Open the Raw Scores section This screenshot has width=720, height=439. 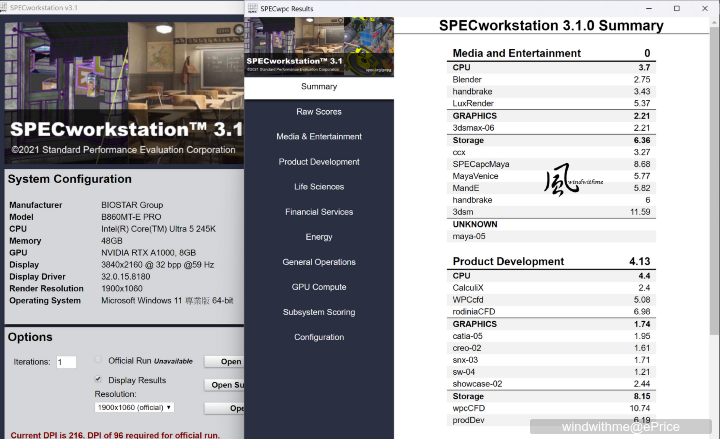pos(319,112)
